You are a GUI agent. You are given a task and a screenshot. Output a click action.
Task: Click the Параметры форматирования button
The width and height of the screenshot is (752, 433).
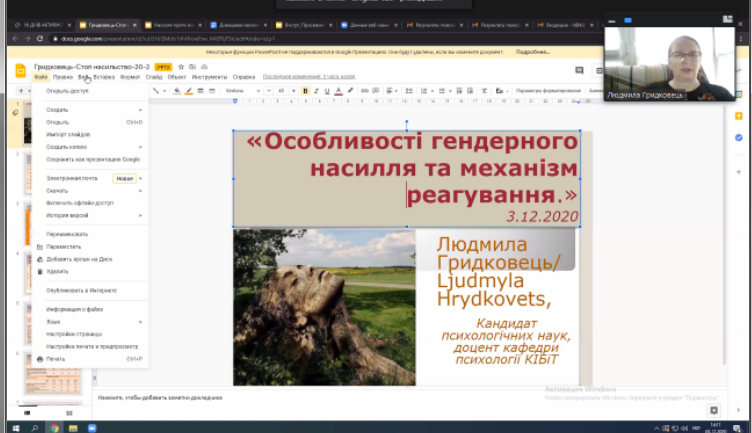(x=548, y=91)
